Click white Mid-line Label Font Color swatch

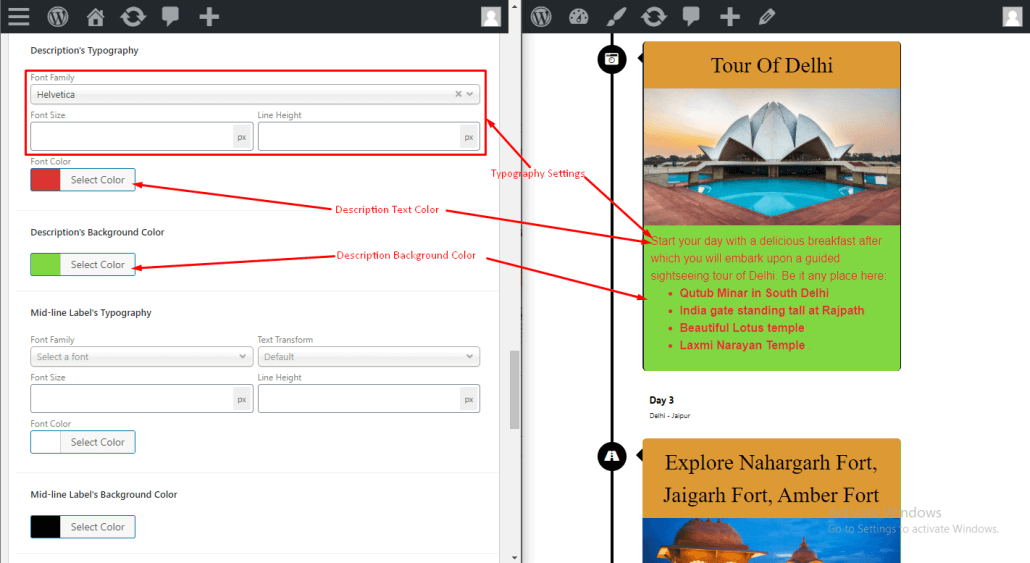tap(45, 442)
